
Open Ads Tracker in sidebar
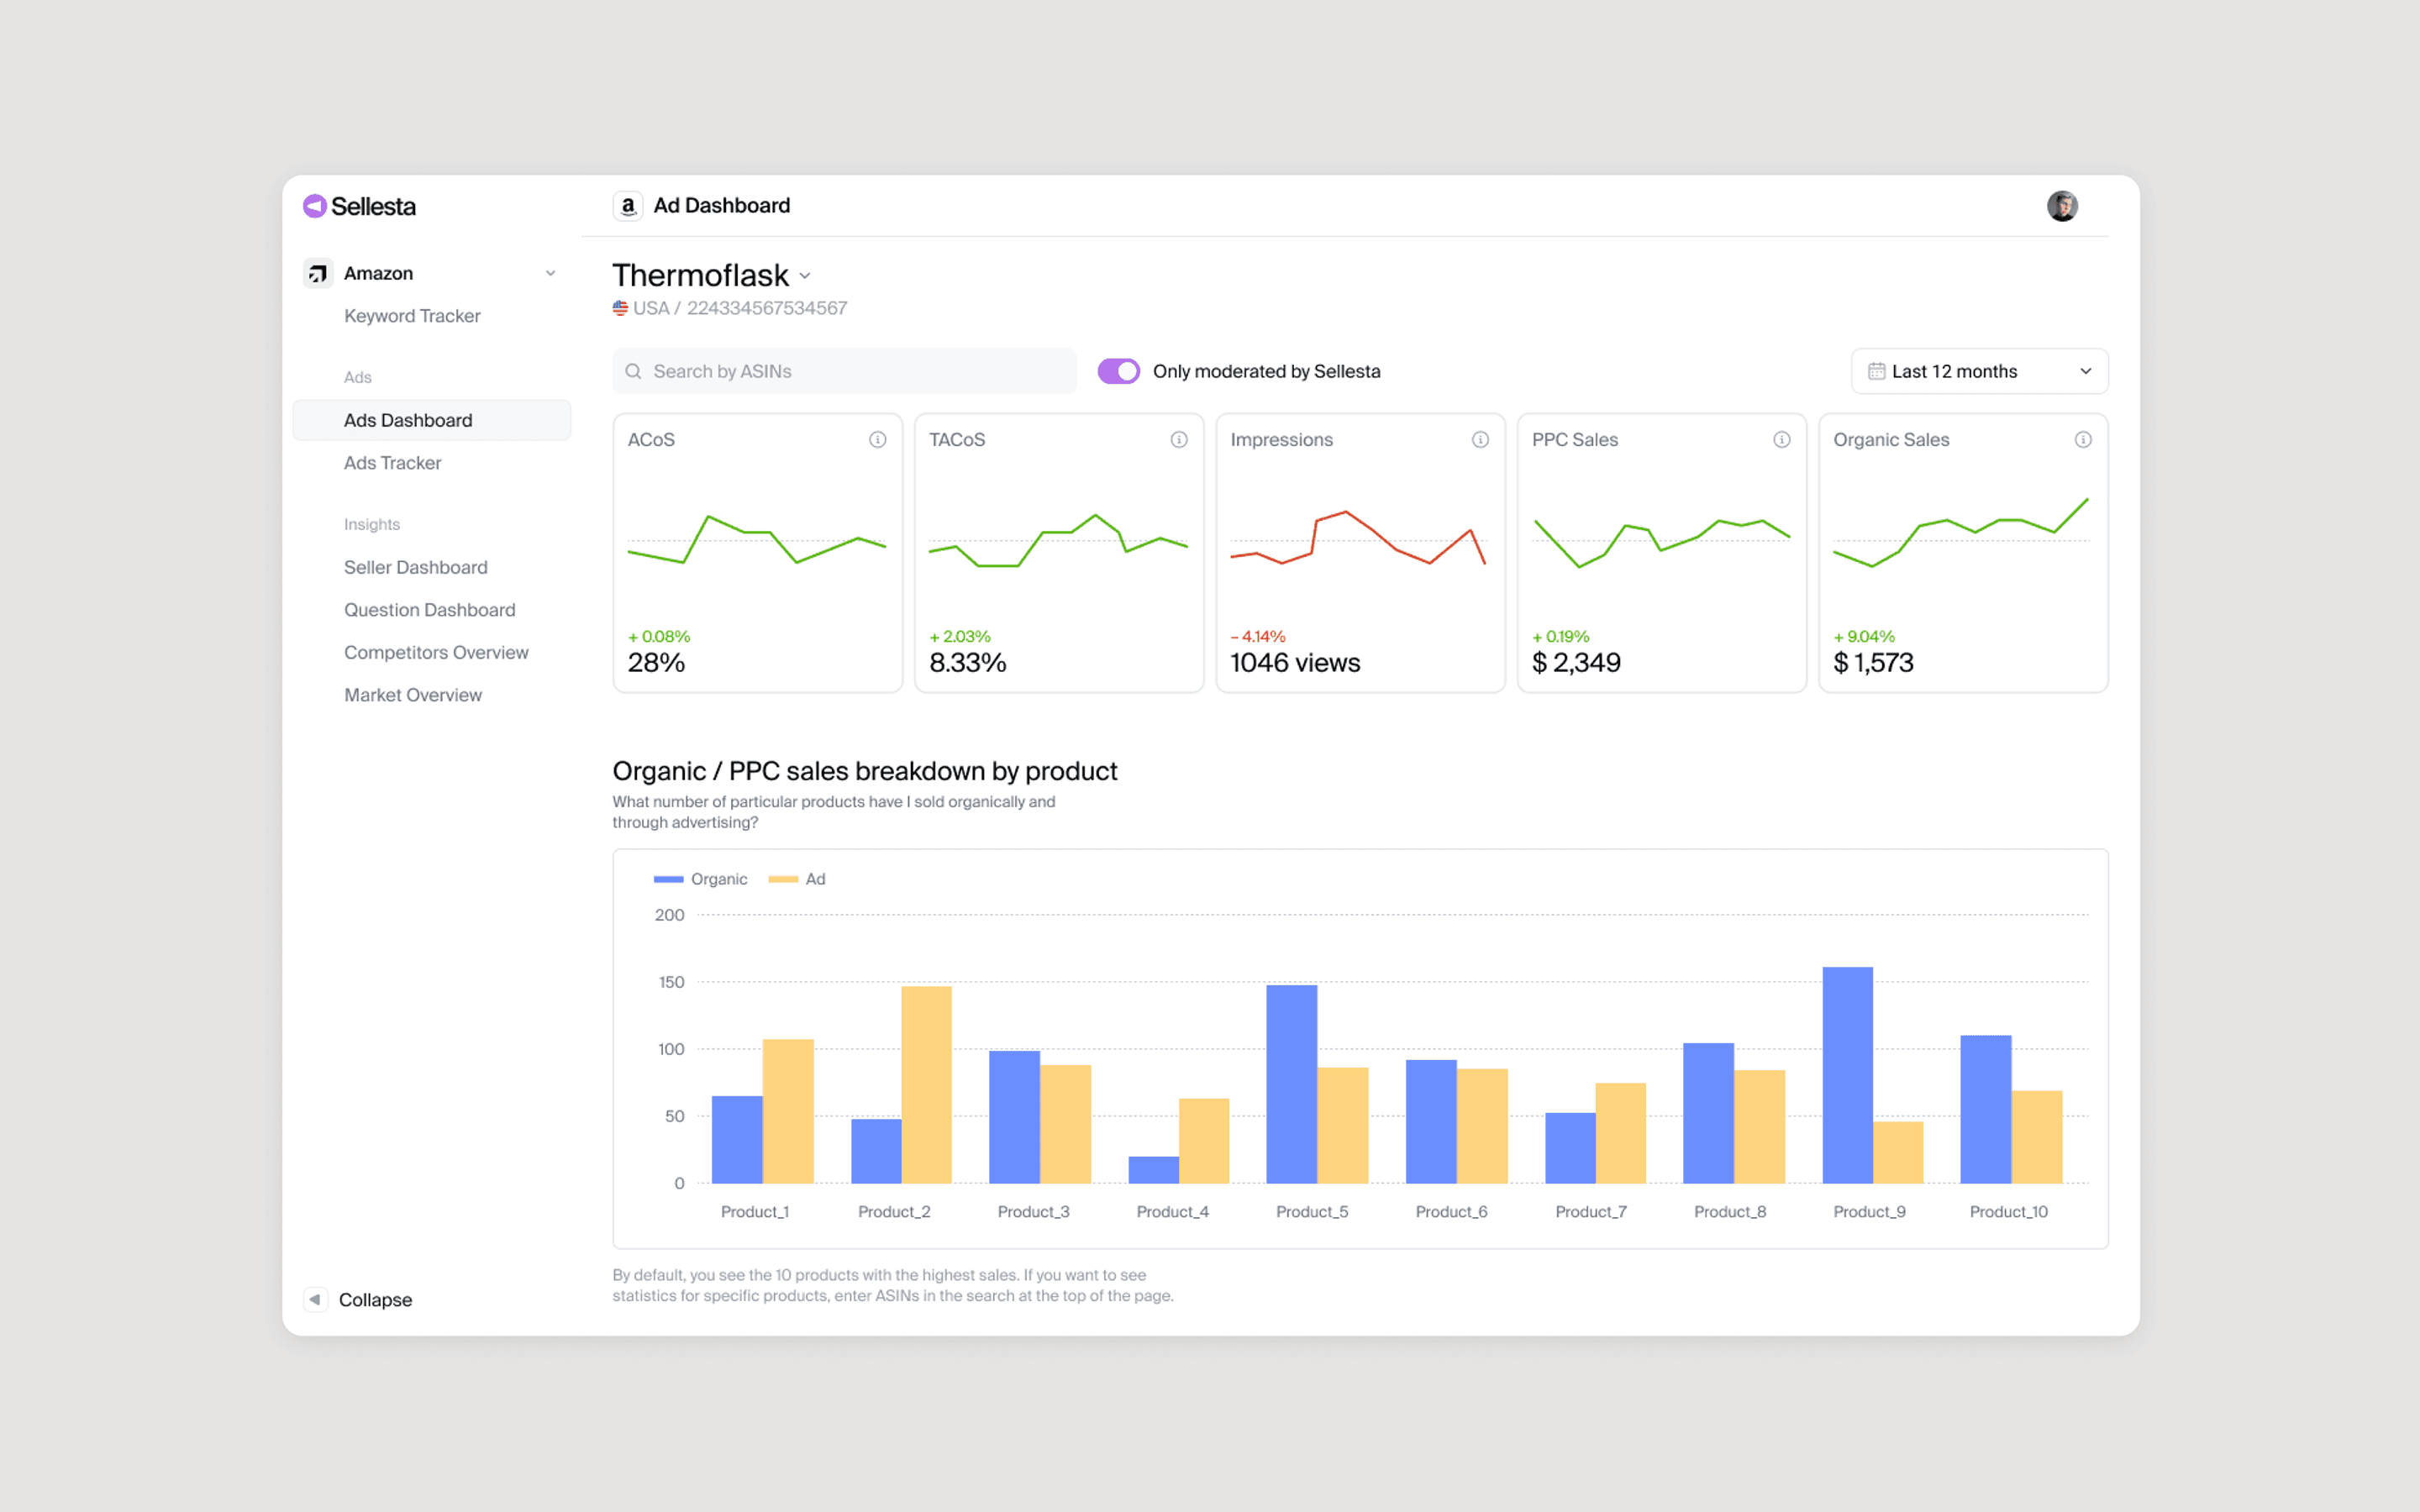[x=392, y=463]
